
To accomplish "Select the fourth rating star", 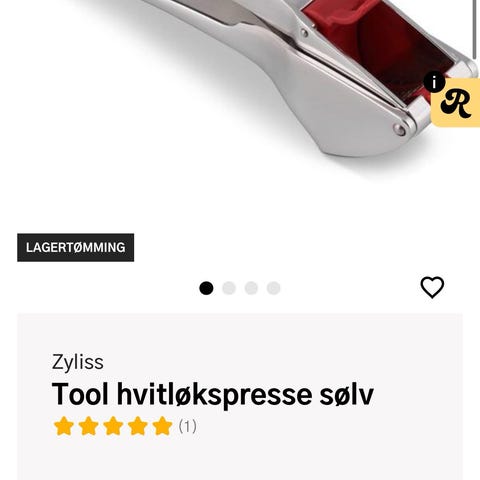I will point(138,426).
